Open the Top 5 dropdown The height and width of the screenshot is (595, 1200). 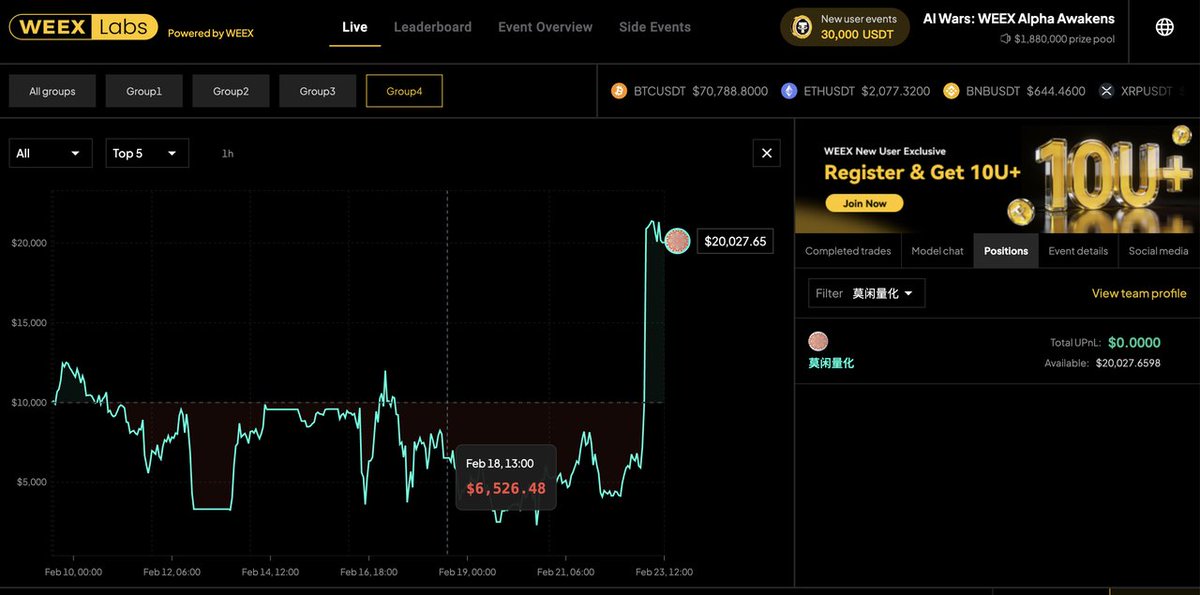tap(147, 153)
